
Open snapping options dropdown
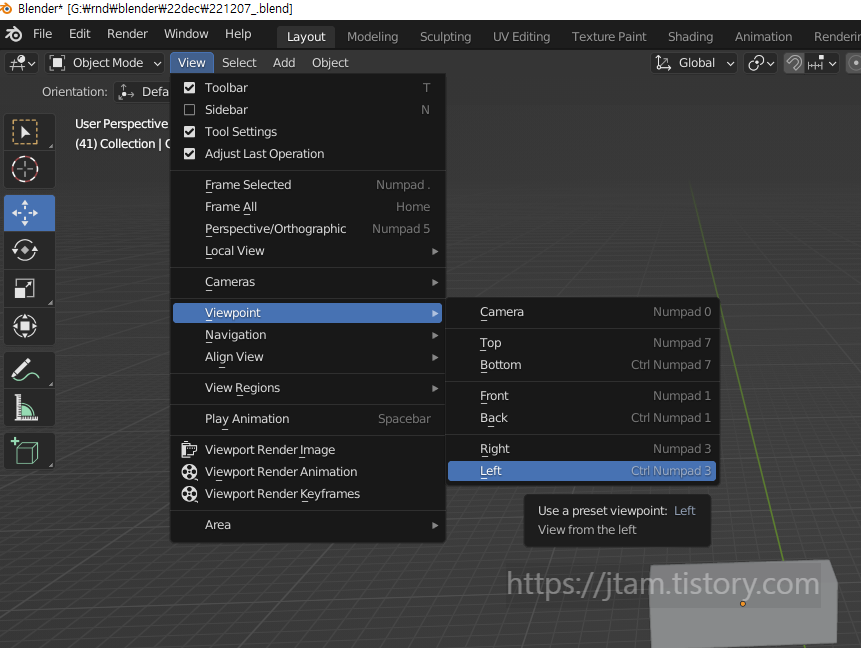coord(822,63)
